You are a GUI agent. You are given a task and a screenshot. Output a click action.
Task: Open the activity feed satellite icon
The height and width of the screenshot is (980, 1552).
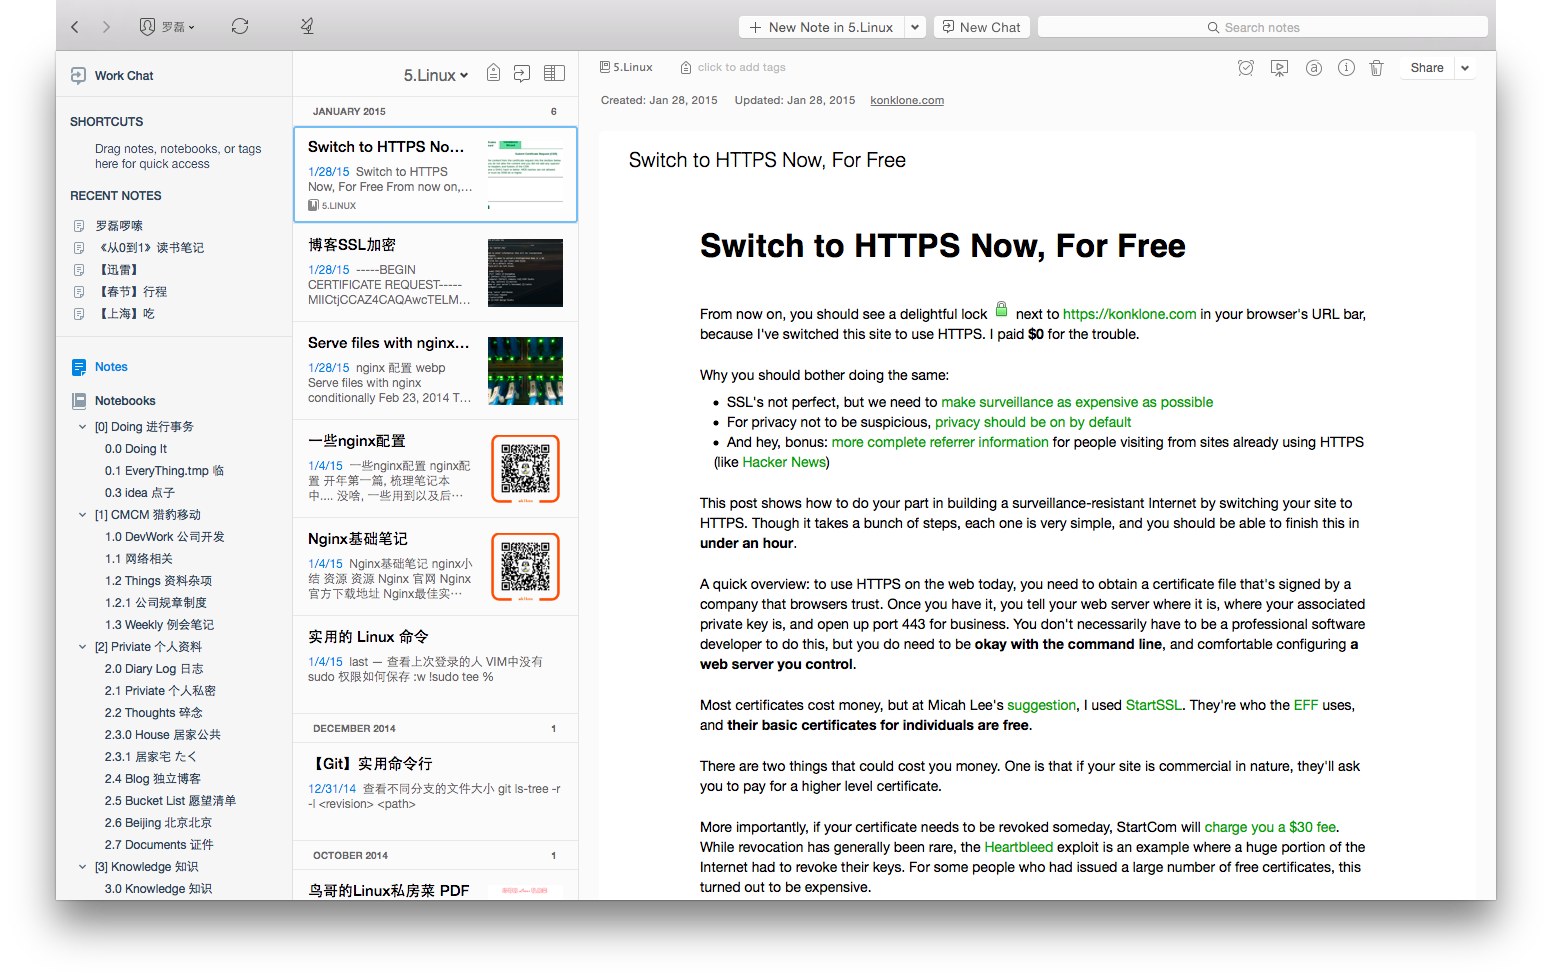click(x=307, y=27)
